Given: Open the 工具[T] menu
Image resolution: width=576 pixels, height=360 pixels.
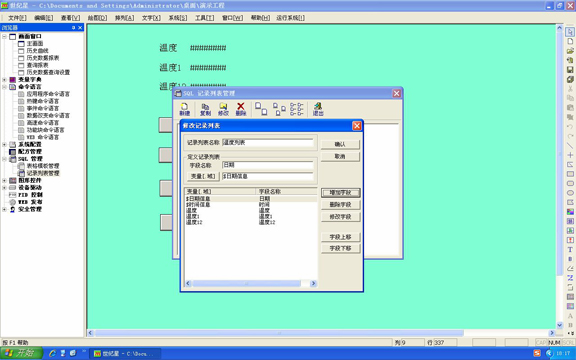Looking at the screenshot, I should click(x=204, y=18).
